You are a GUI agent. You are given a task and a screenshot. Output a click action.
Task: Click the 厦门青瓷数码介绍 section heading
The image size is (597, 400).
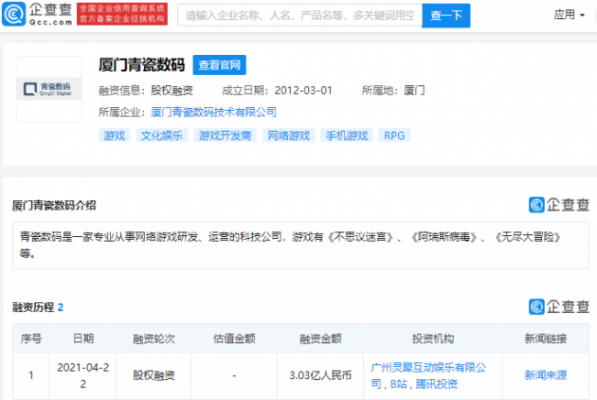(x=54, y=206)
